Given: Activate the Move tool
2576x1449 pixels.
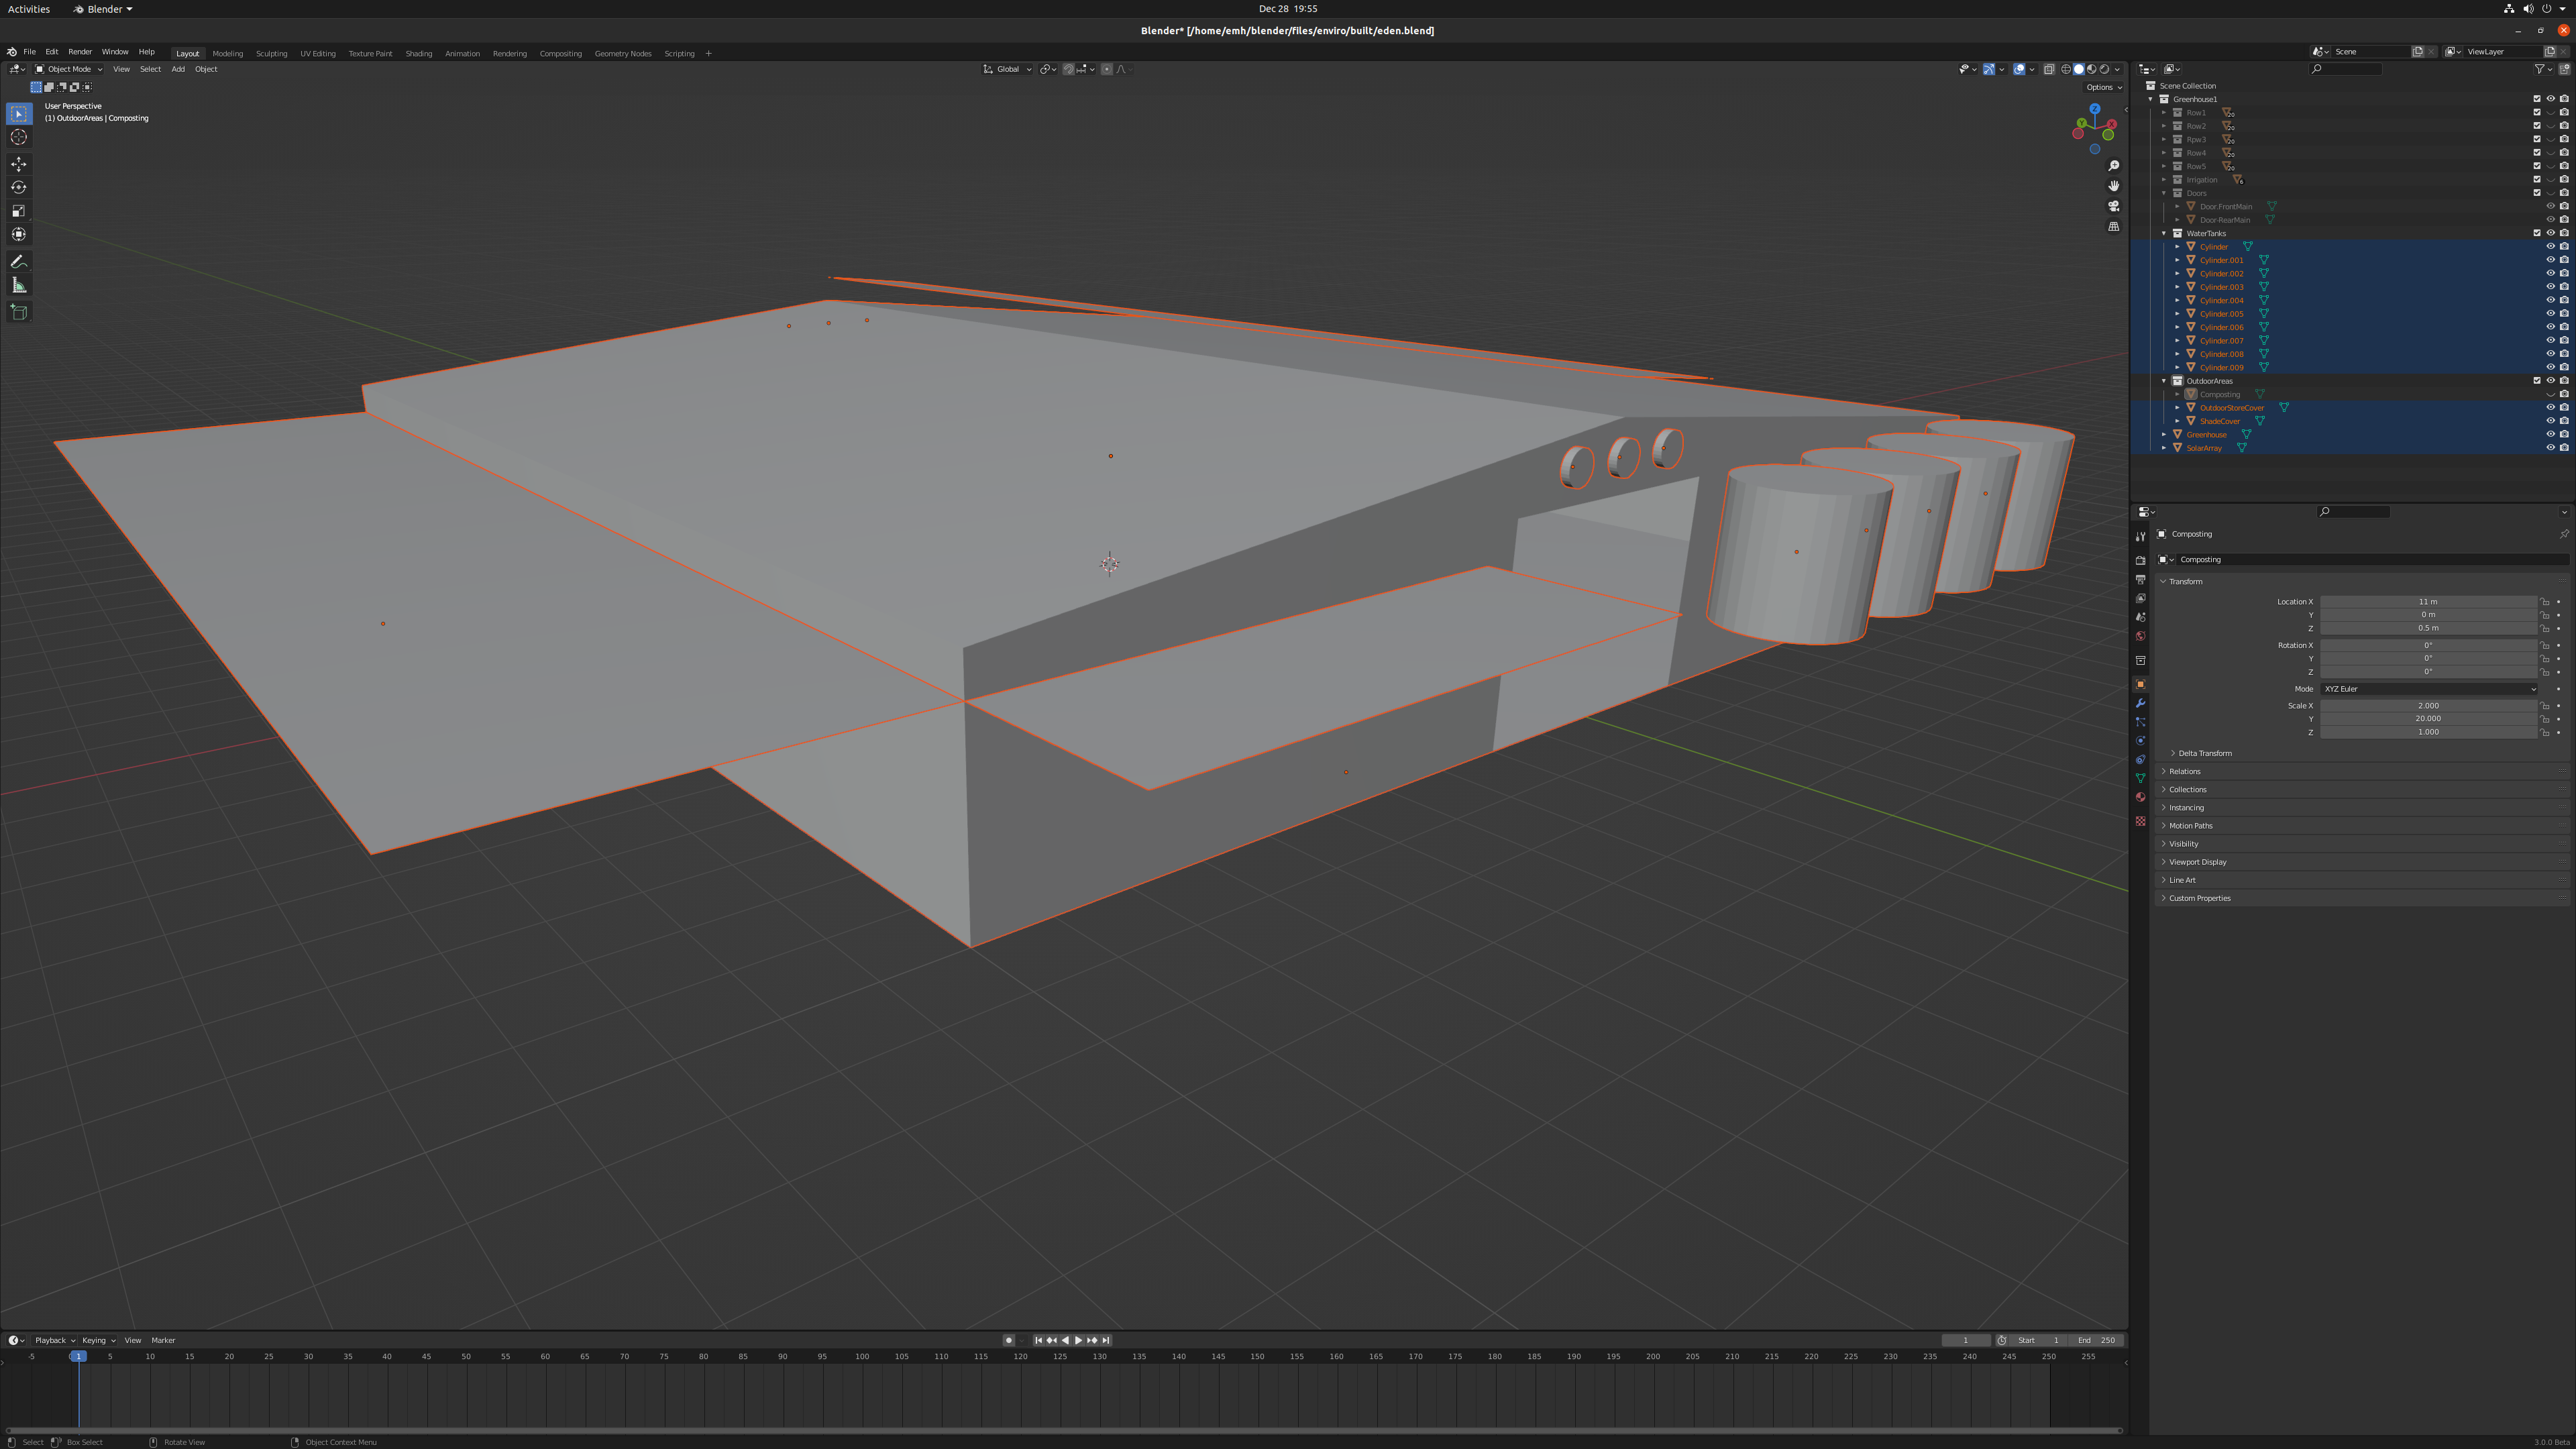Looking at the screenshot, I should tap(19, 164).
